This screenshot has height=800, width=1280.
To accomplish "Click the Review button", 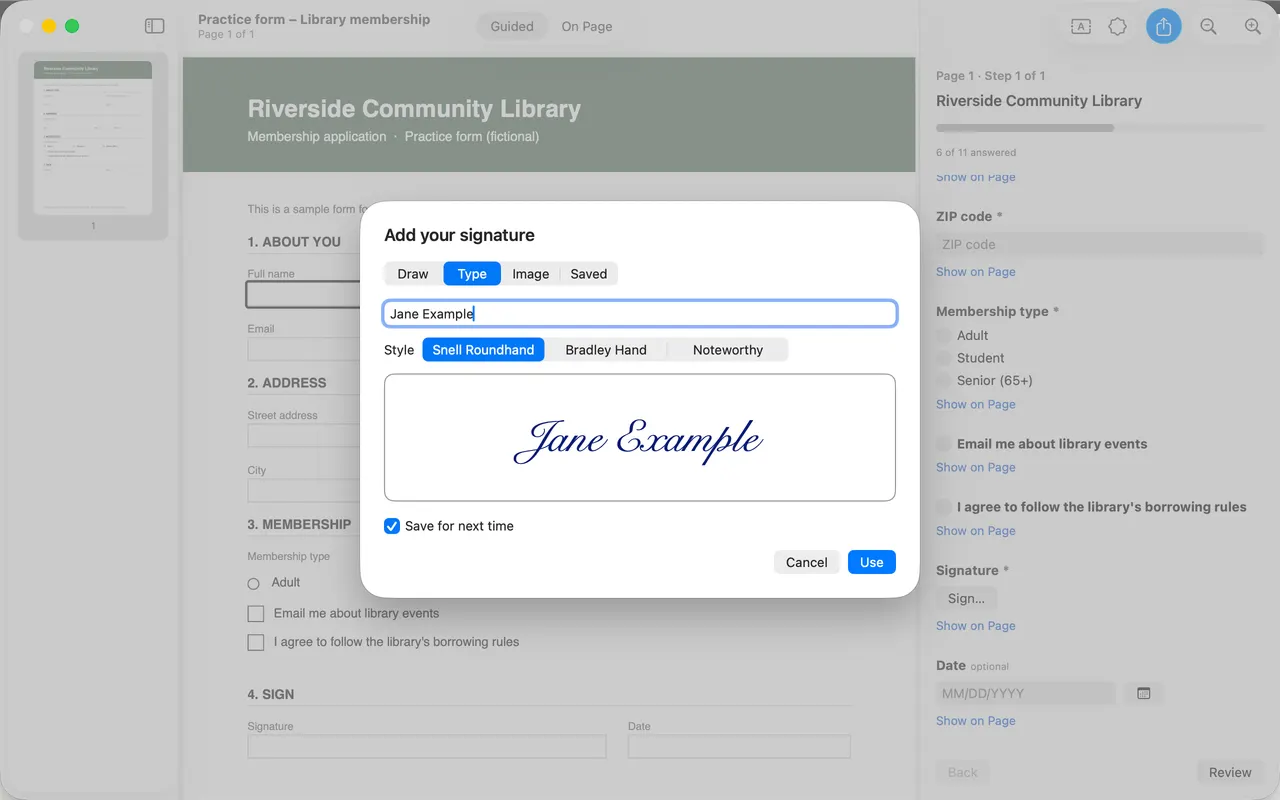I will click(x=1230, y=772).
